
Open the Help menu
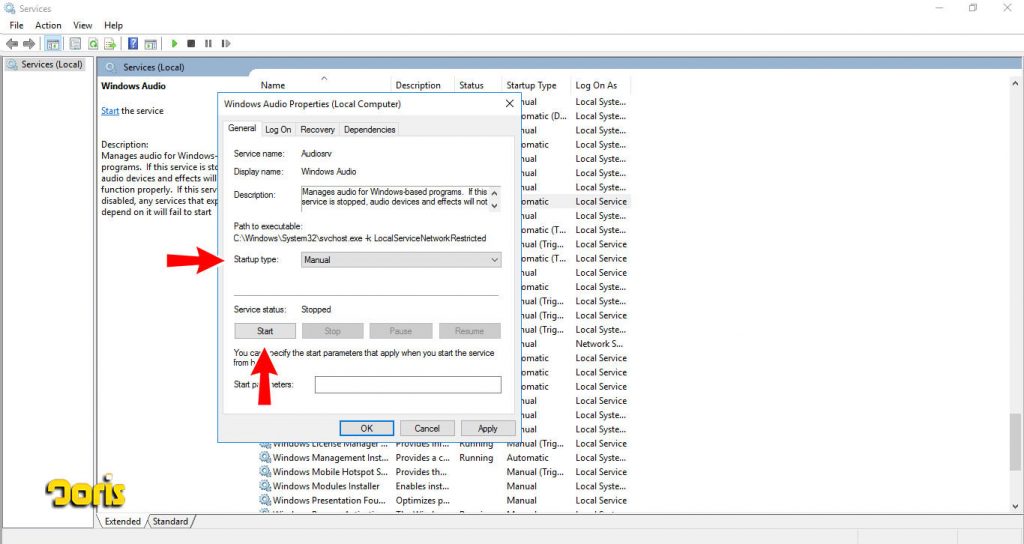[113, 25]
